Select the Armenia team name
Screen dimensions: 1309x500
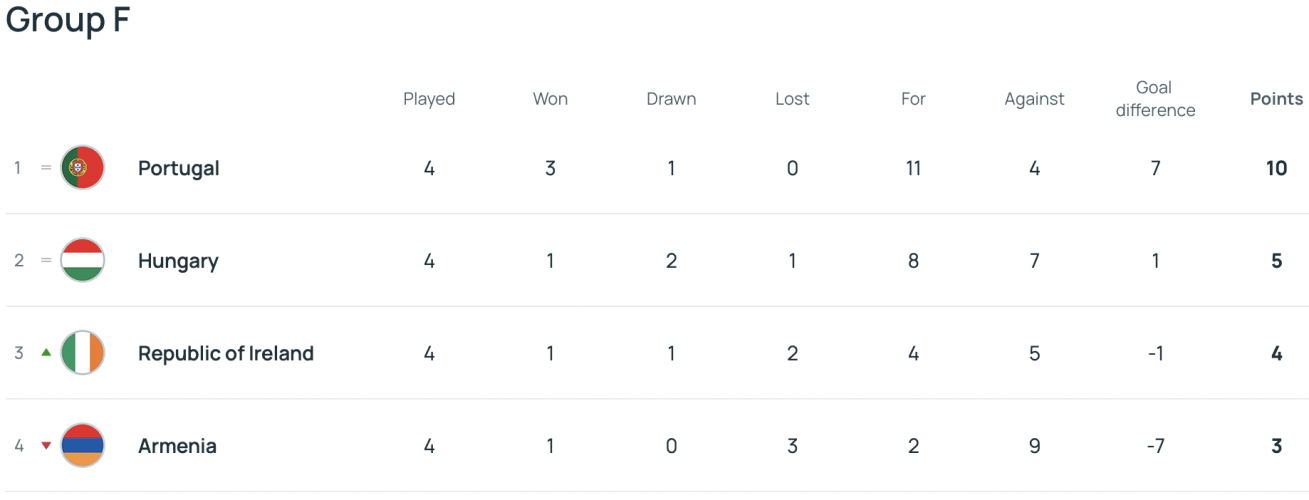(x=177, y=446)
